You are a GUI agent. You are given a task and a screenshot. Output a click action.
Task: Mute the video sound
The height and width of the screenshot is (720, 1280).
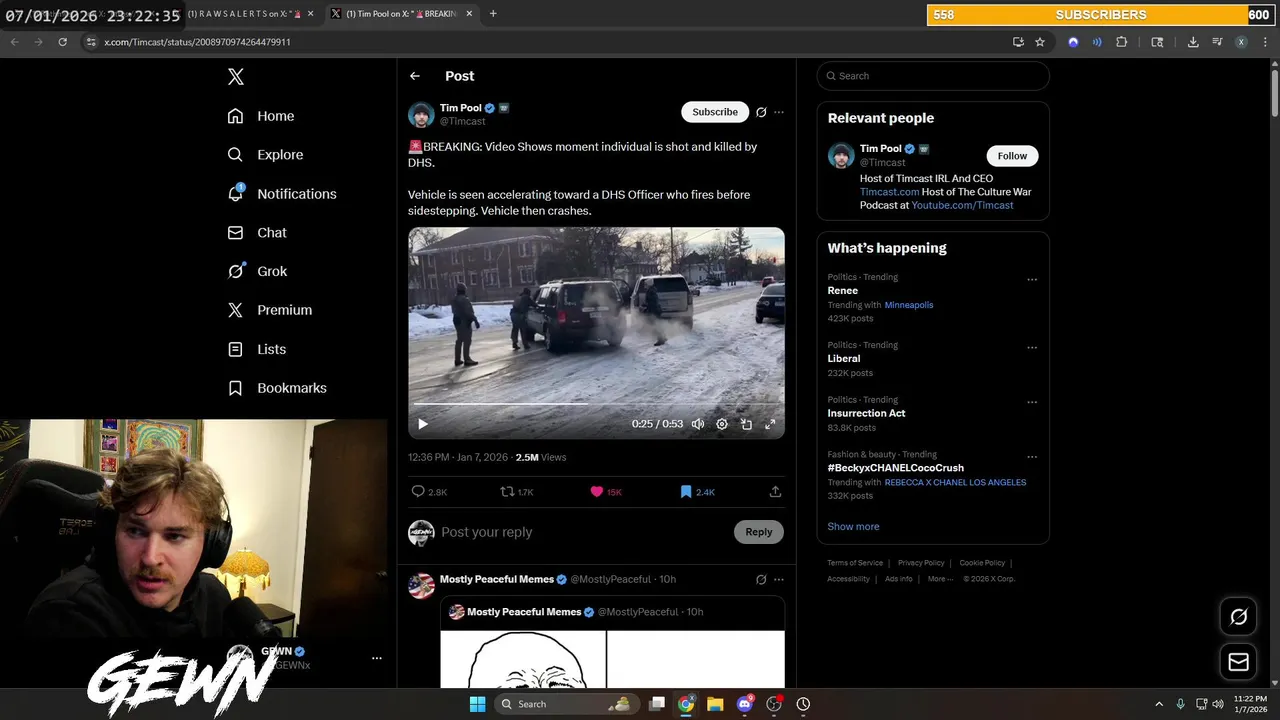(698, 424)
